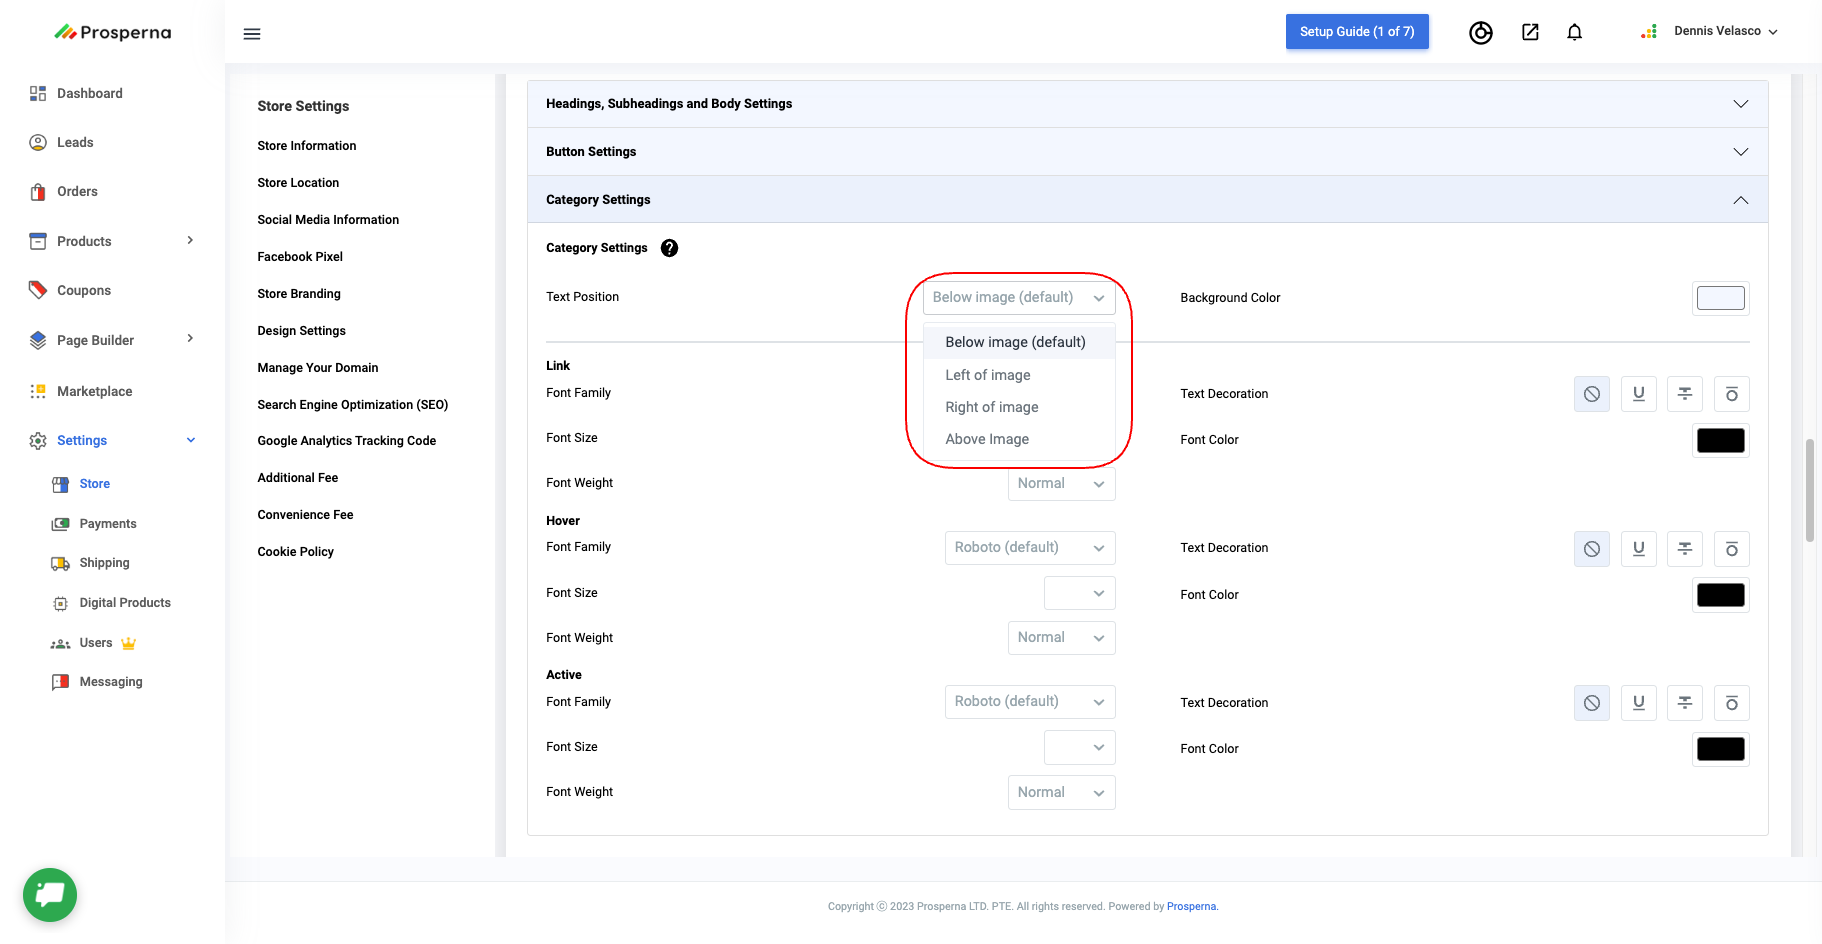Choose Above Image option
The height and width of the screenshot is (944, 1822).
(987, 439)
